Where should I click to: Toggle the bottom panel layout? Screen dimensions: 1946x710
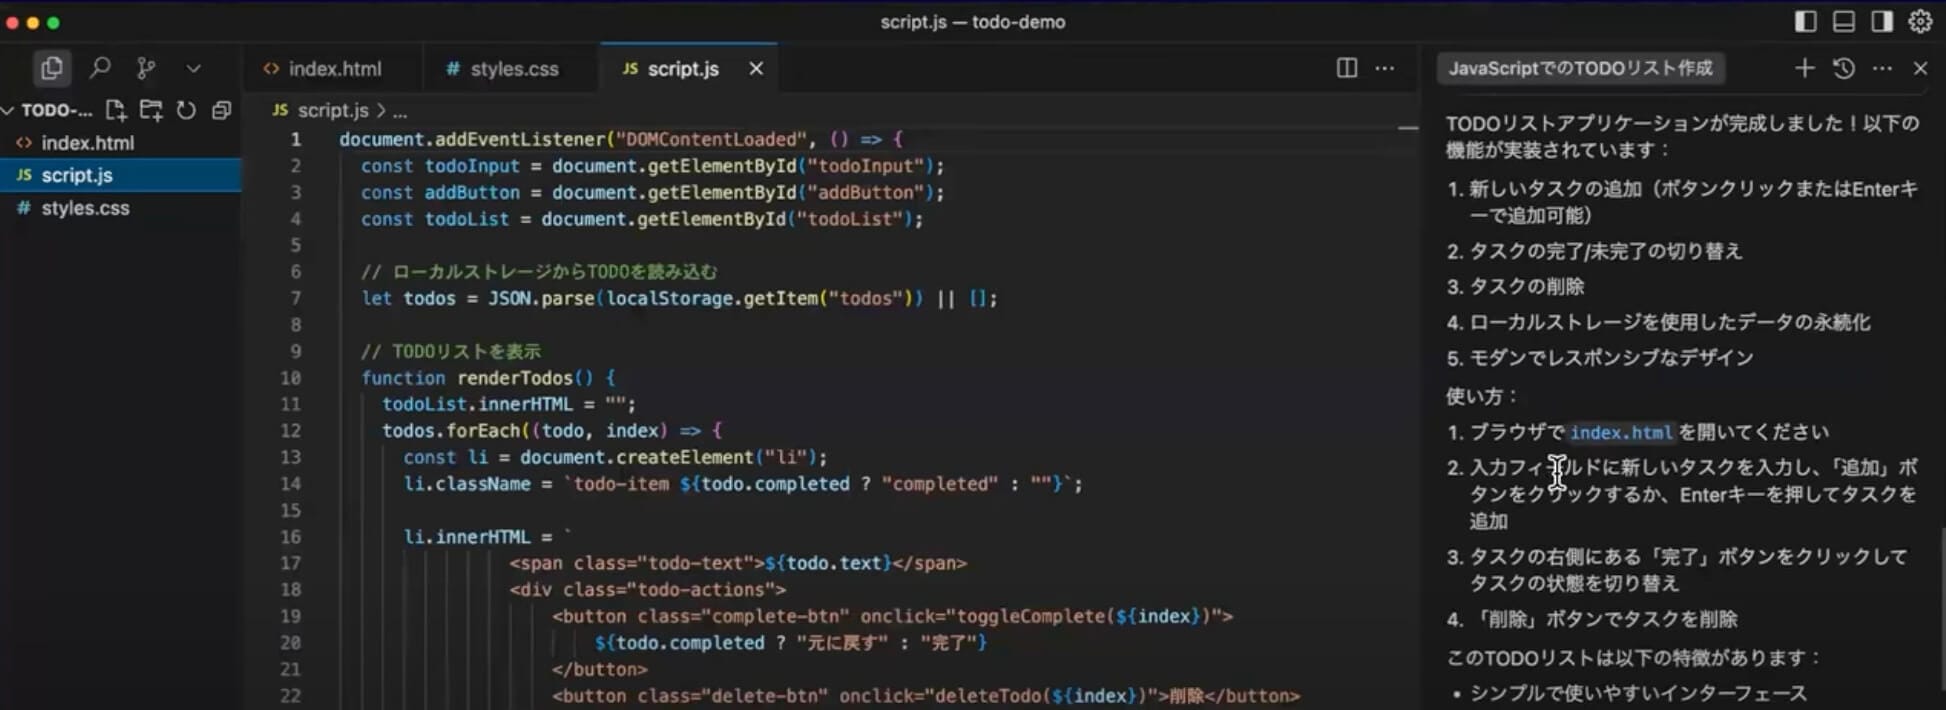click(x=1843, y=22)
